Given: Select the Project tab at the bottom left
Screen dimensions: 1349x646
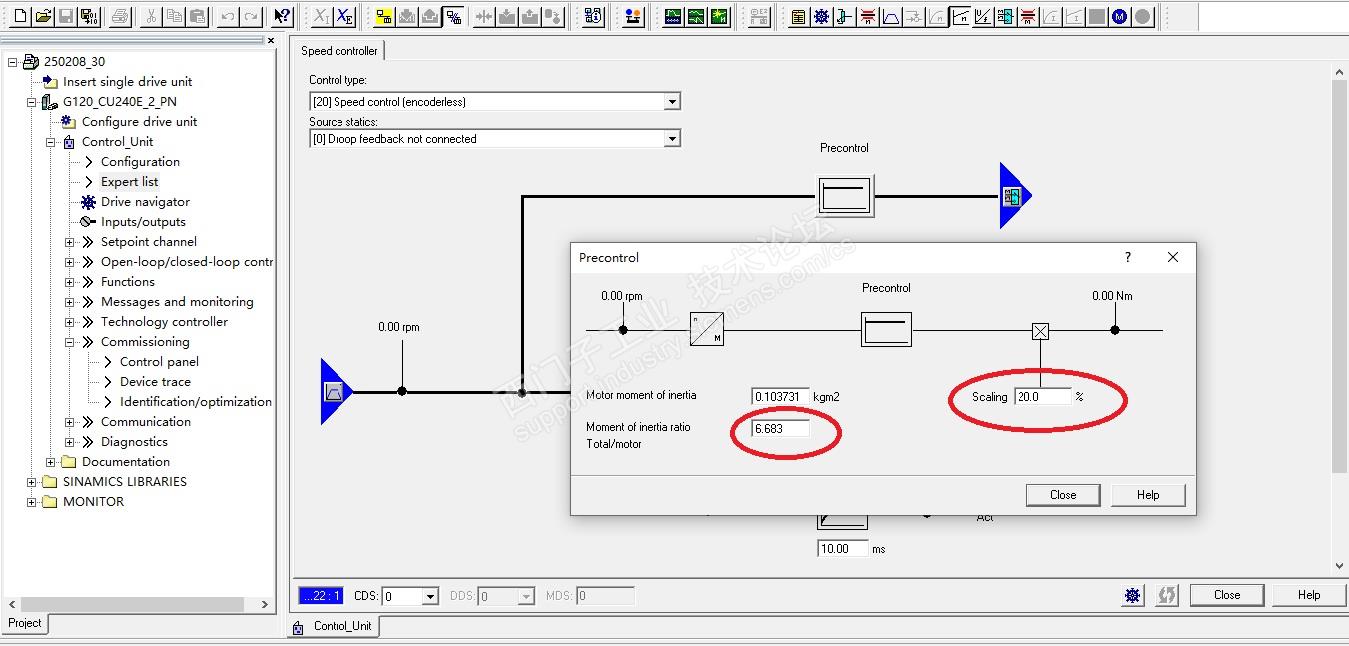Looking at the screenshot, I should [x=25, y=623].
